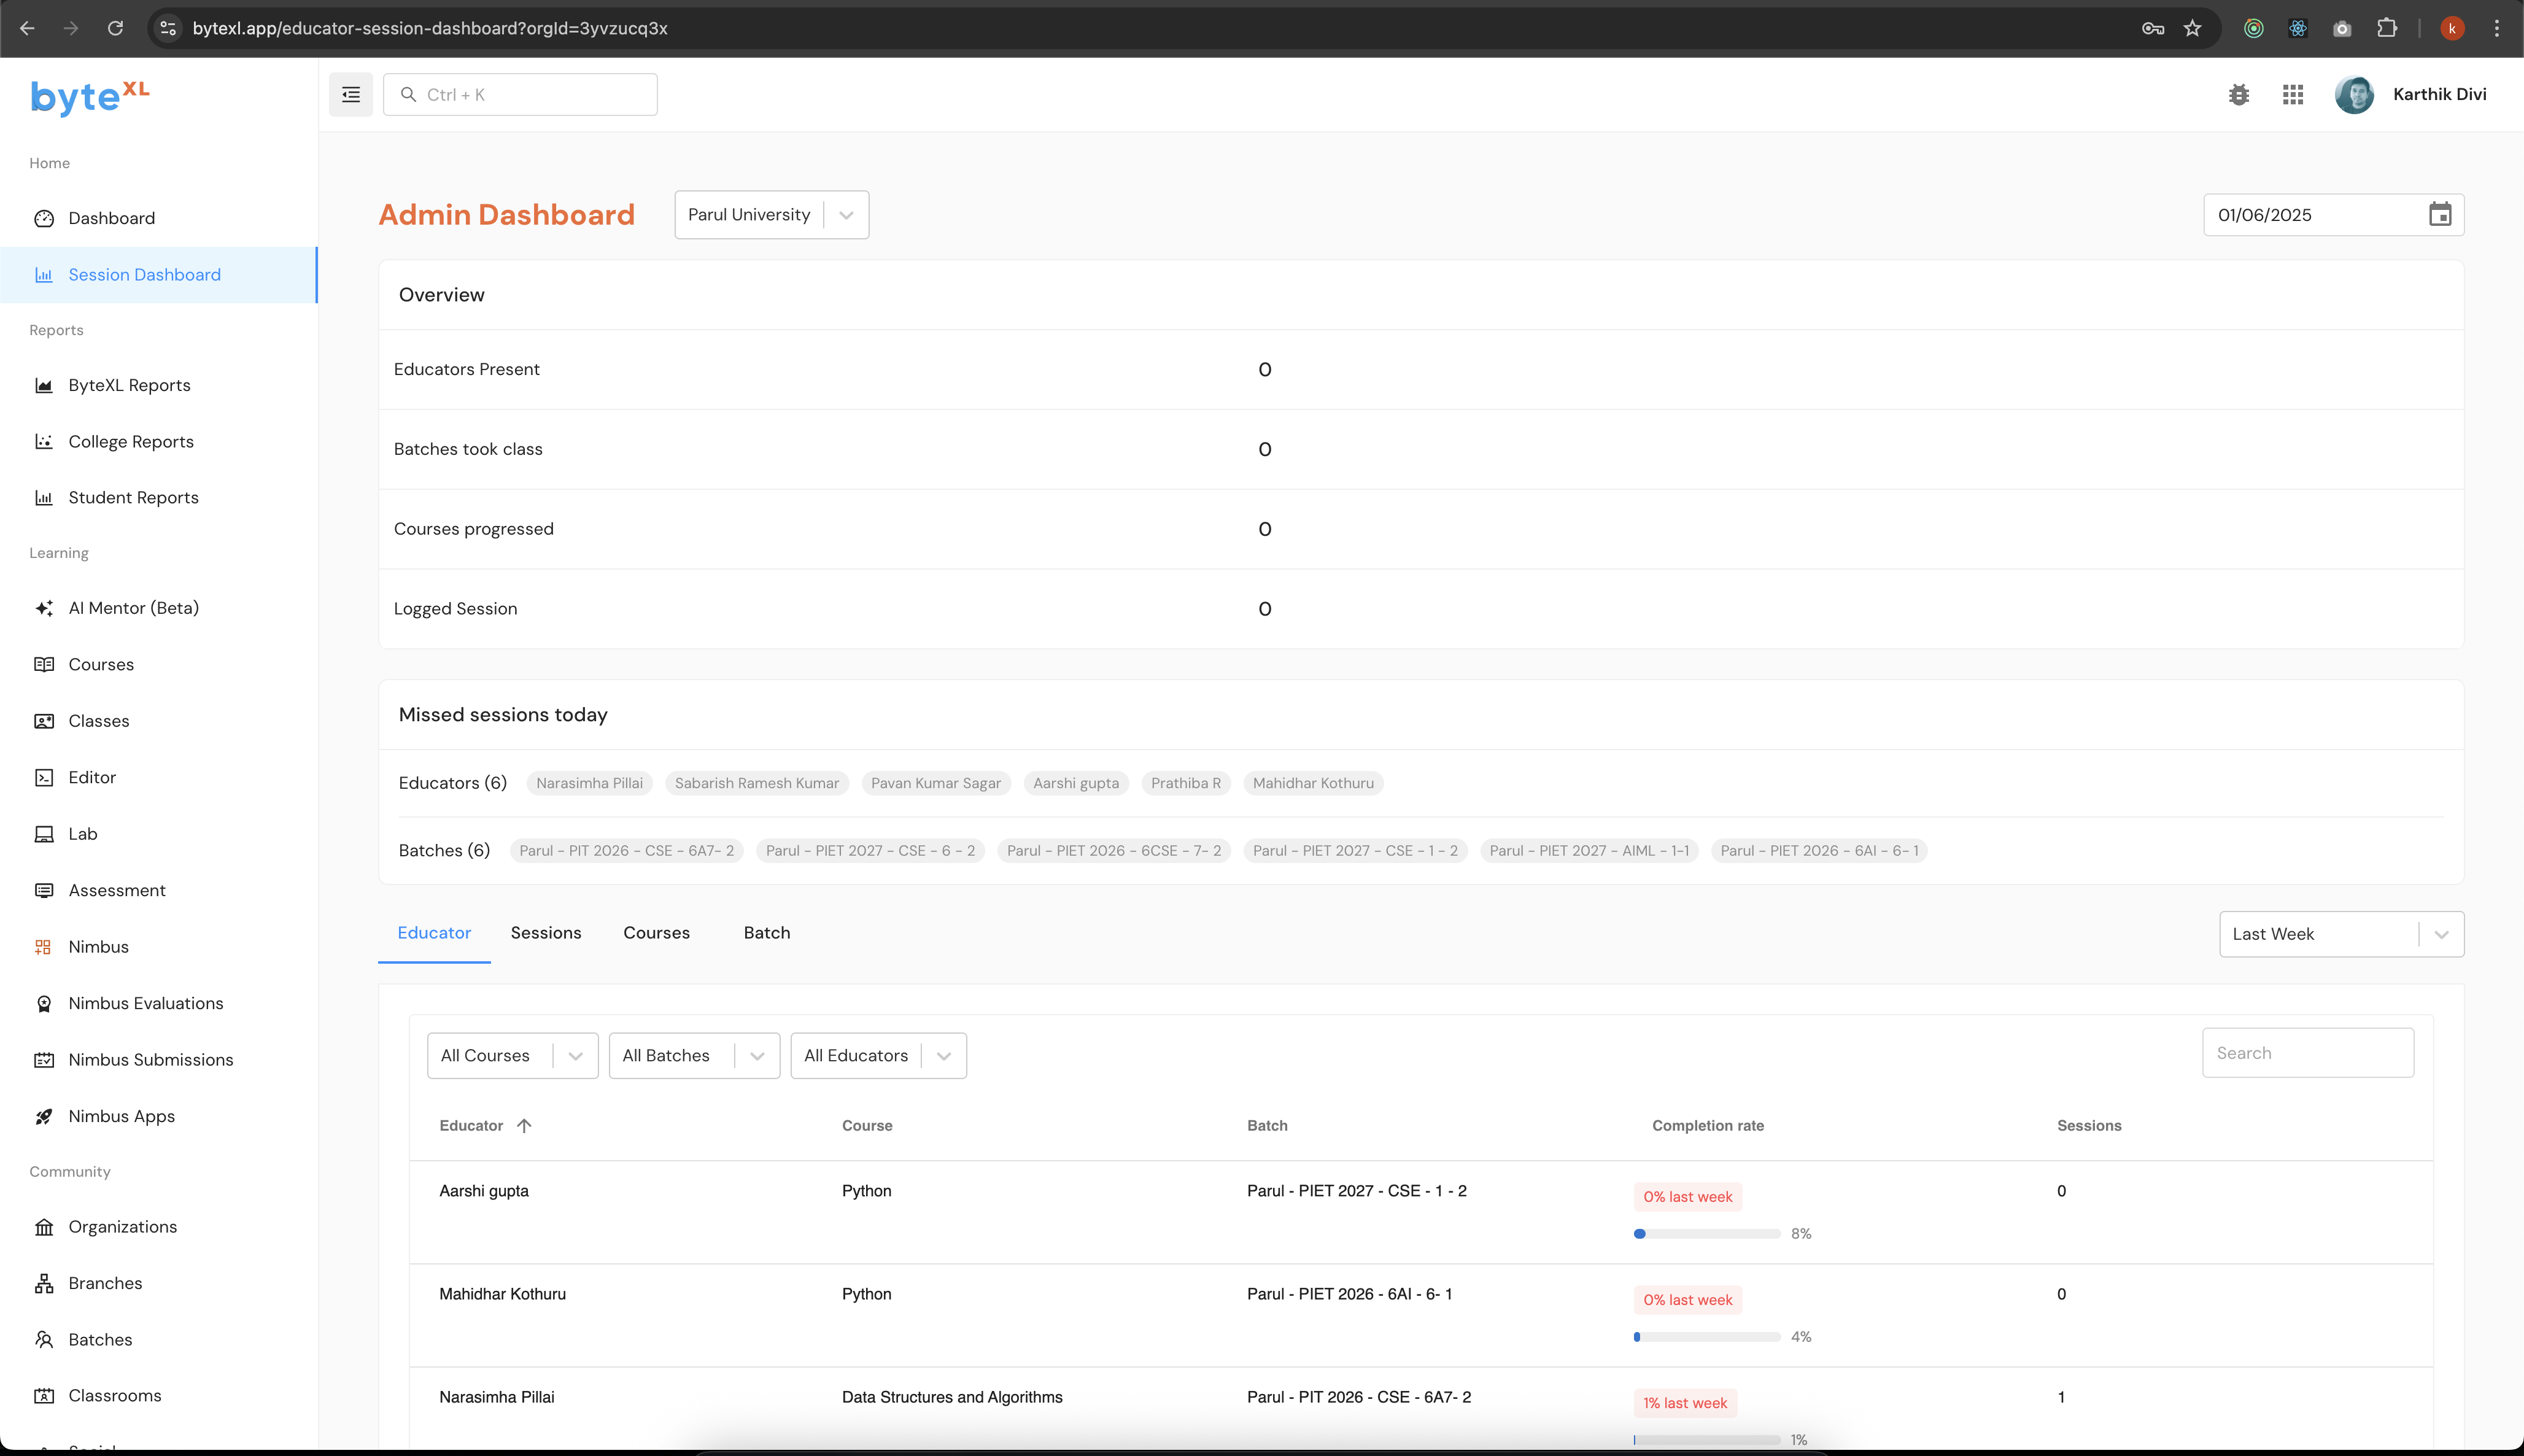Switch to the Sessions tab
The image size is (2524, 1456).
pyautogui.click(x=546, y=932)
